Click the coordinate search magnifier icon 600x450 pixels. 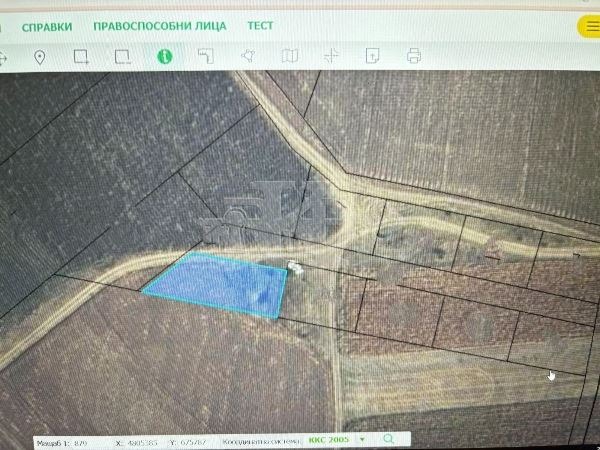click(x=388, y=439)
